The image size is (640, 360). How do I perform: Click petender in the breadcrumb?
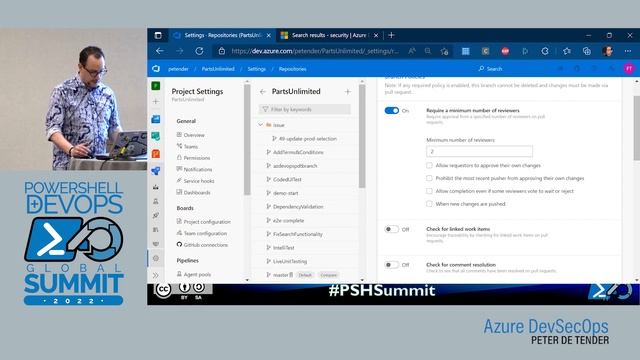178,69
